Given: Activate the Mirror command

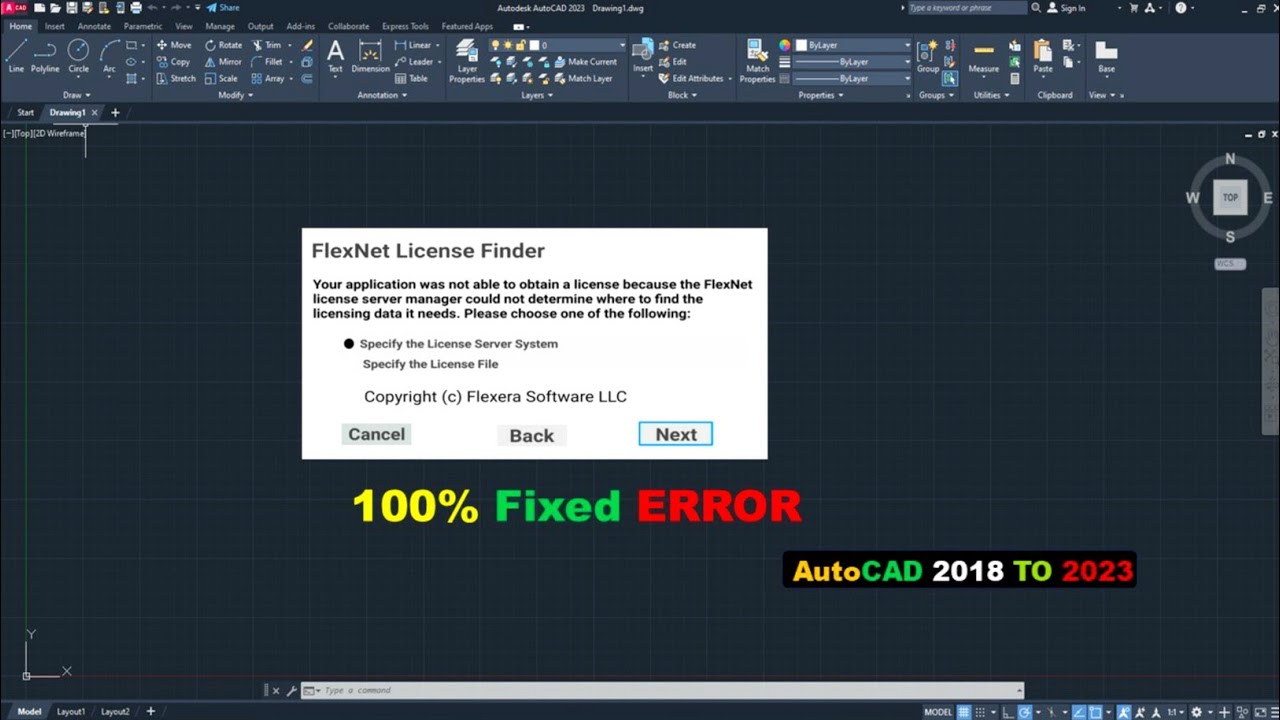Looking at the screenshot, I should pos(223,62).
